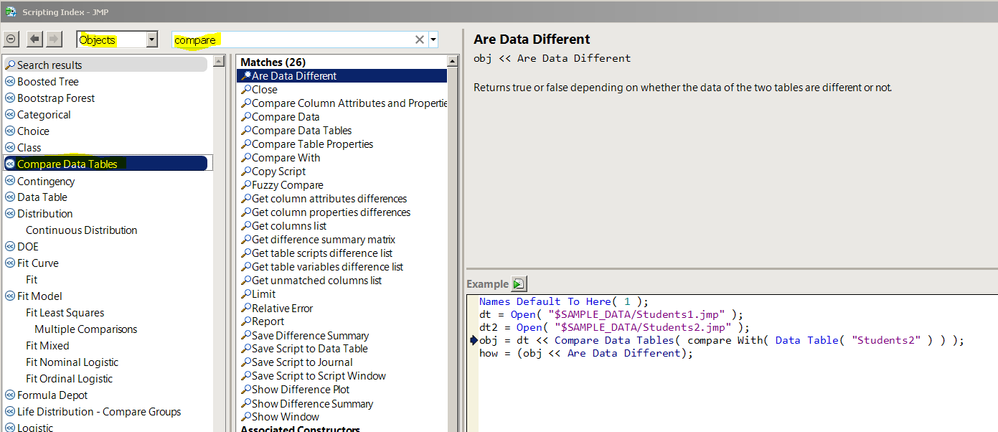The height and width of the screenshot is (432, 998).
Task: Select Choice object
Action: coord(33,131)
